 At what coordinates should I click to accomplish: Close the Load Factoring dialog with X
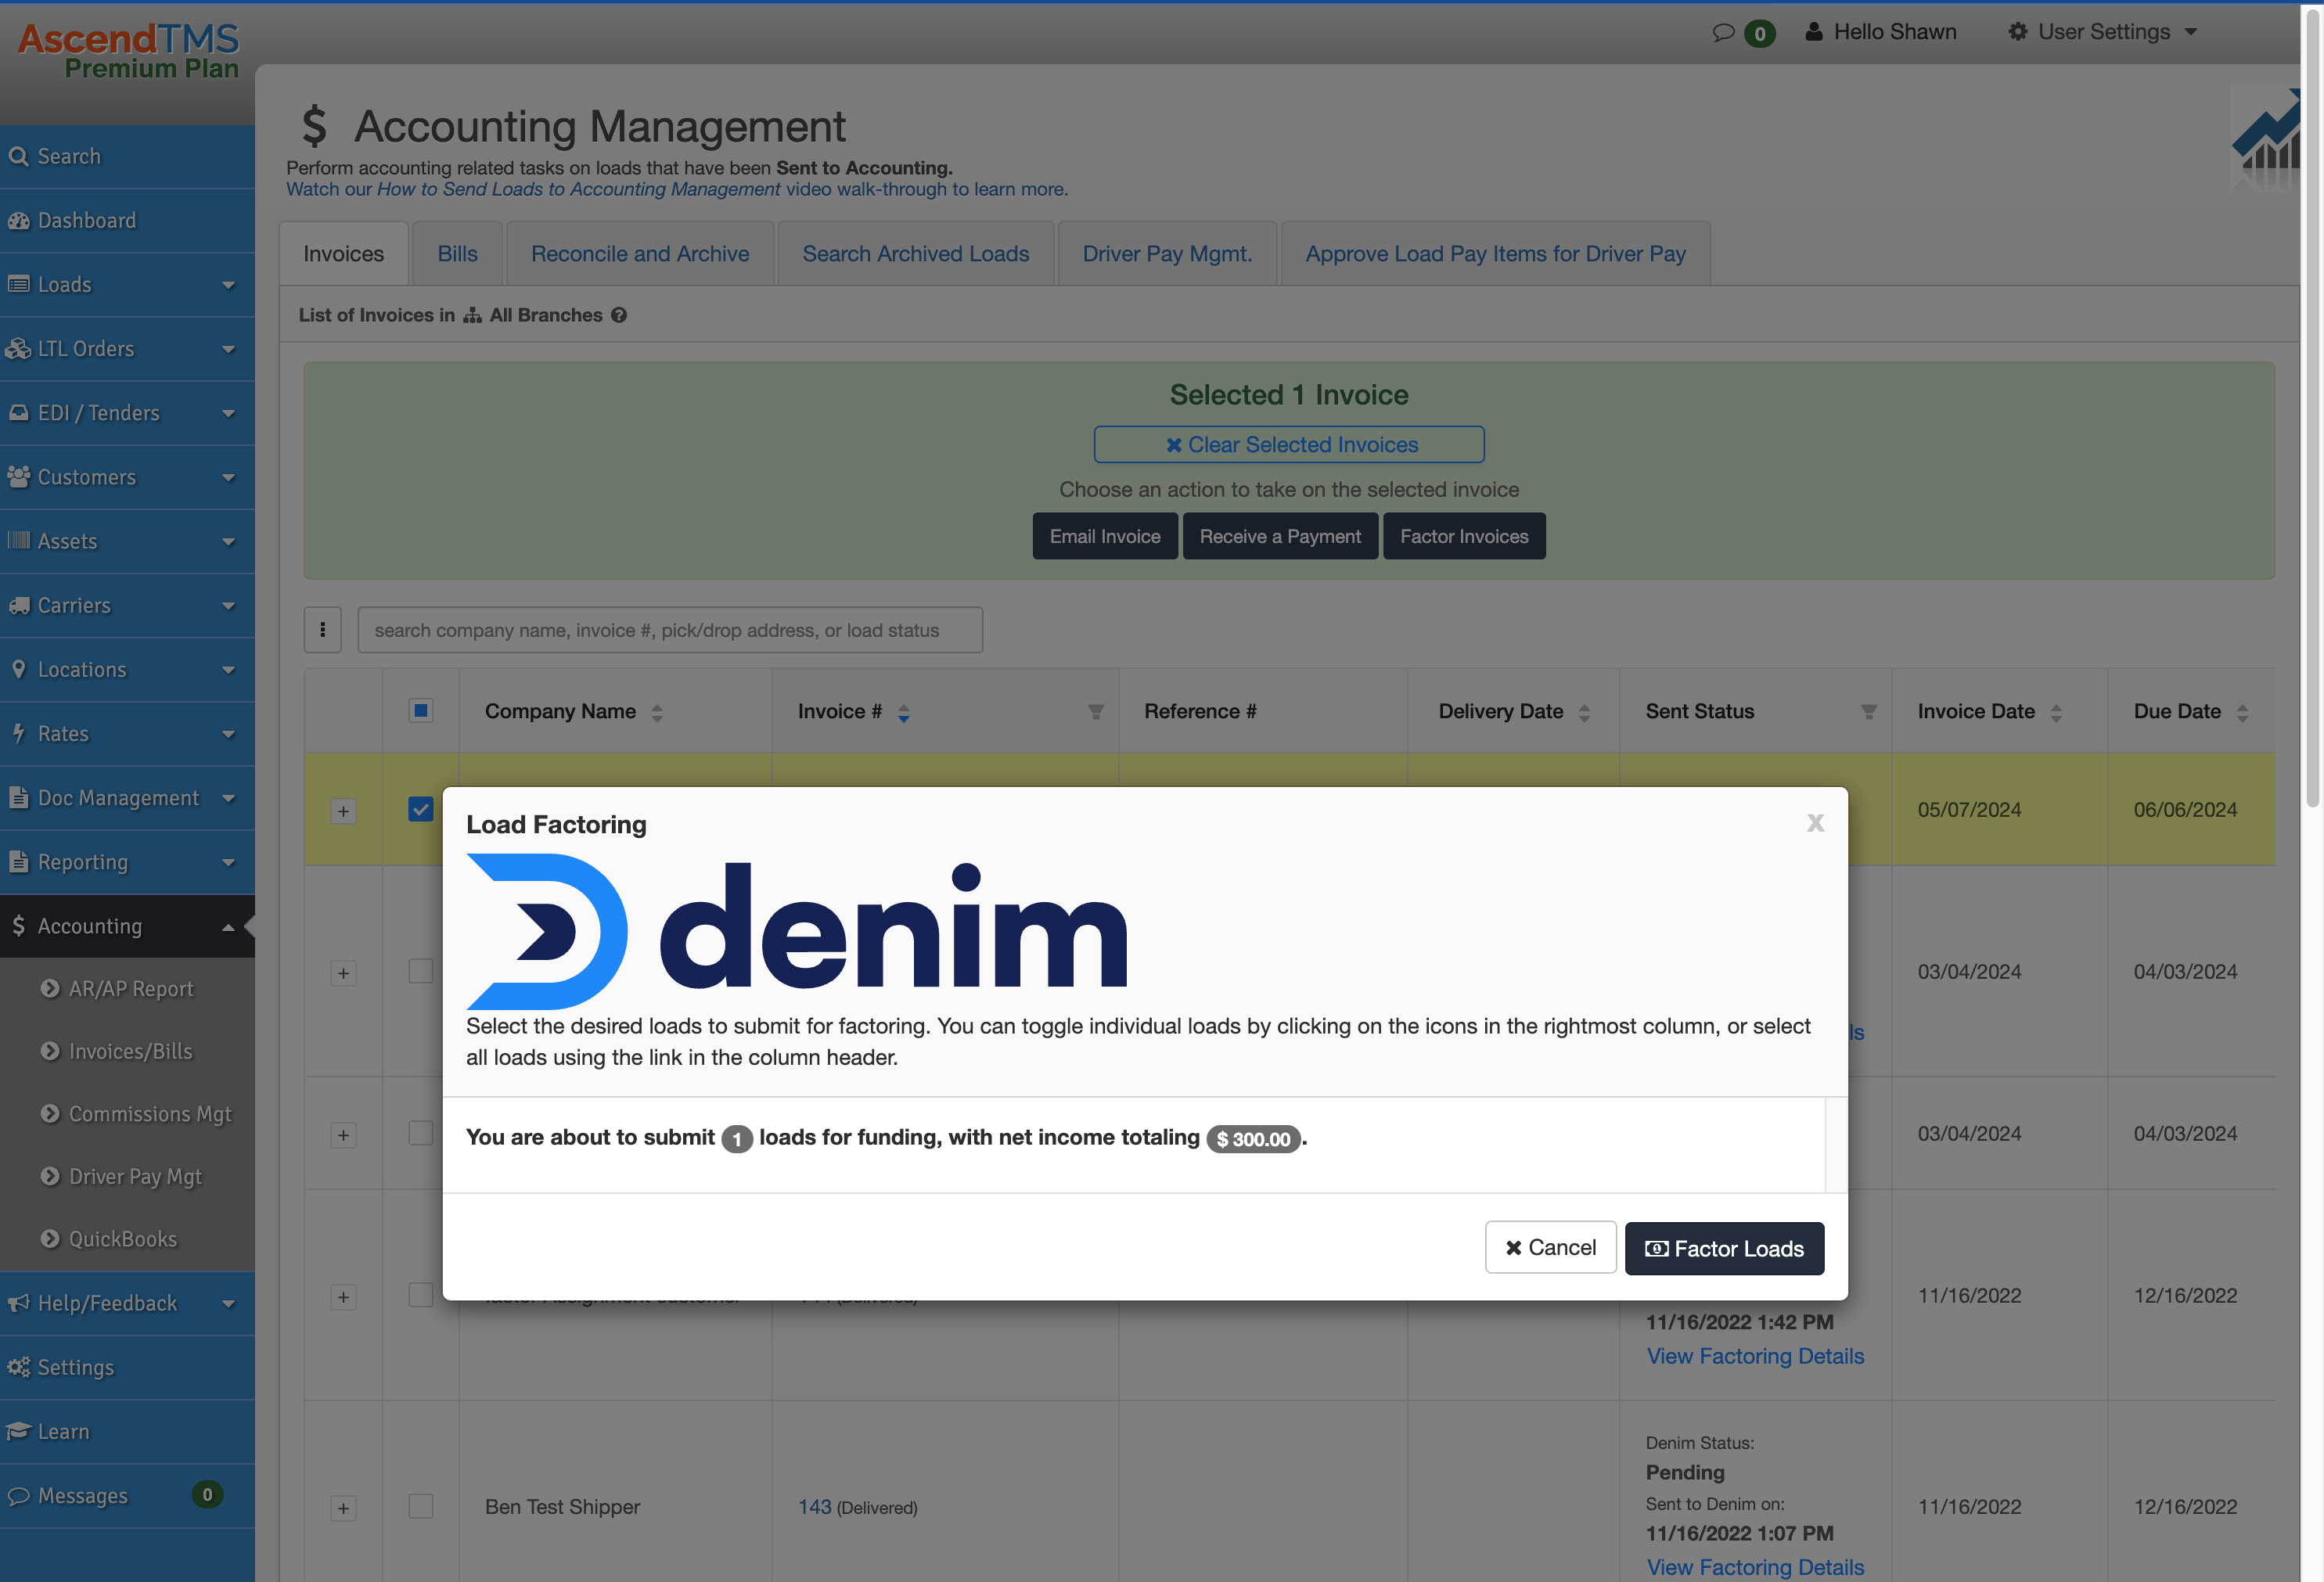click(1815, 823)
